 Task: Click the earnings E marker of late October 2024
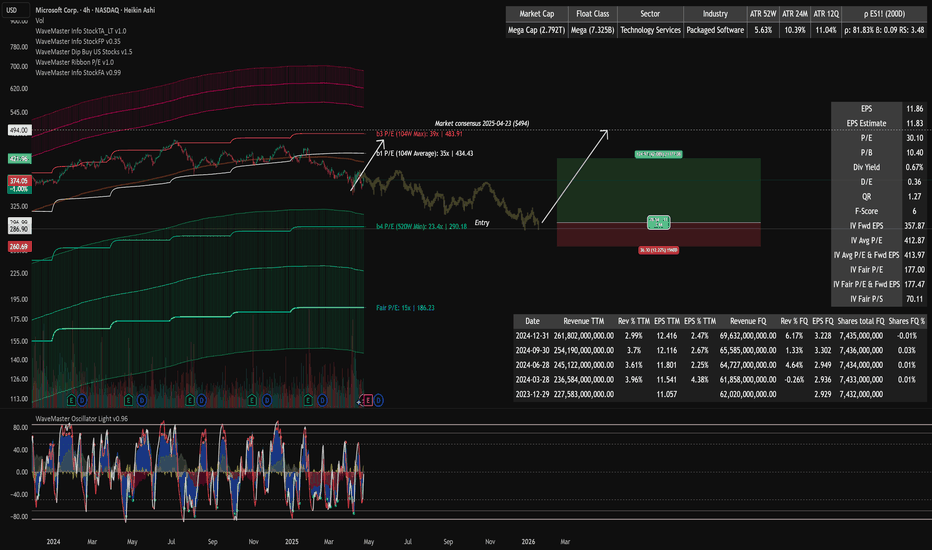[252, 400]
